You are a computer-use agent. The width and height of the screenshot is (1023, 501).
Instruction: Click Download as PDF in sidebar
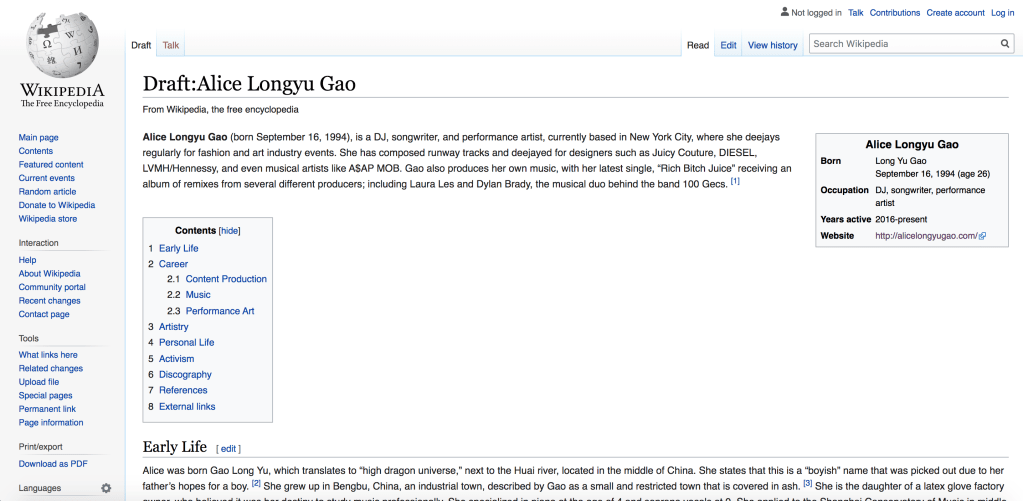click(x=52, y=463)
